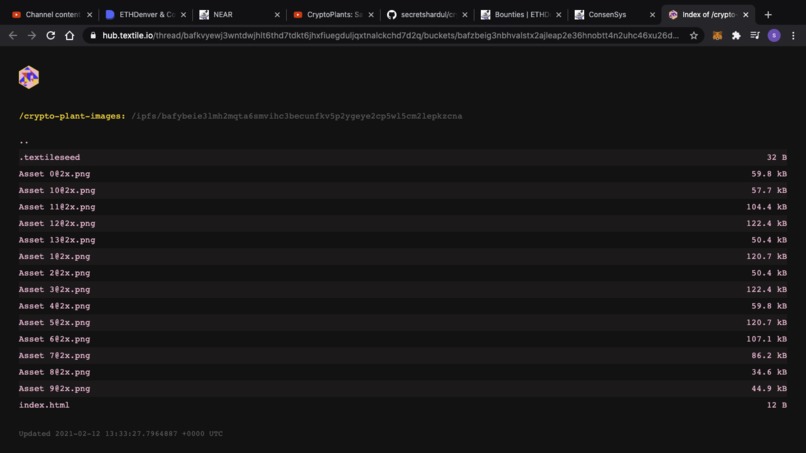Viewport: 806px width, 453px height.
Task: Click the hub.textile.io address bar
Action: click(391, 35)
